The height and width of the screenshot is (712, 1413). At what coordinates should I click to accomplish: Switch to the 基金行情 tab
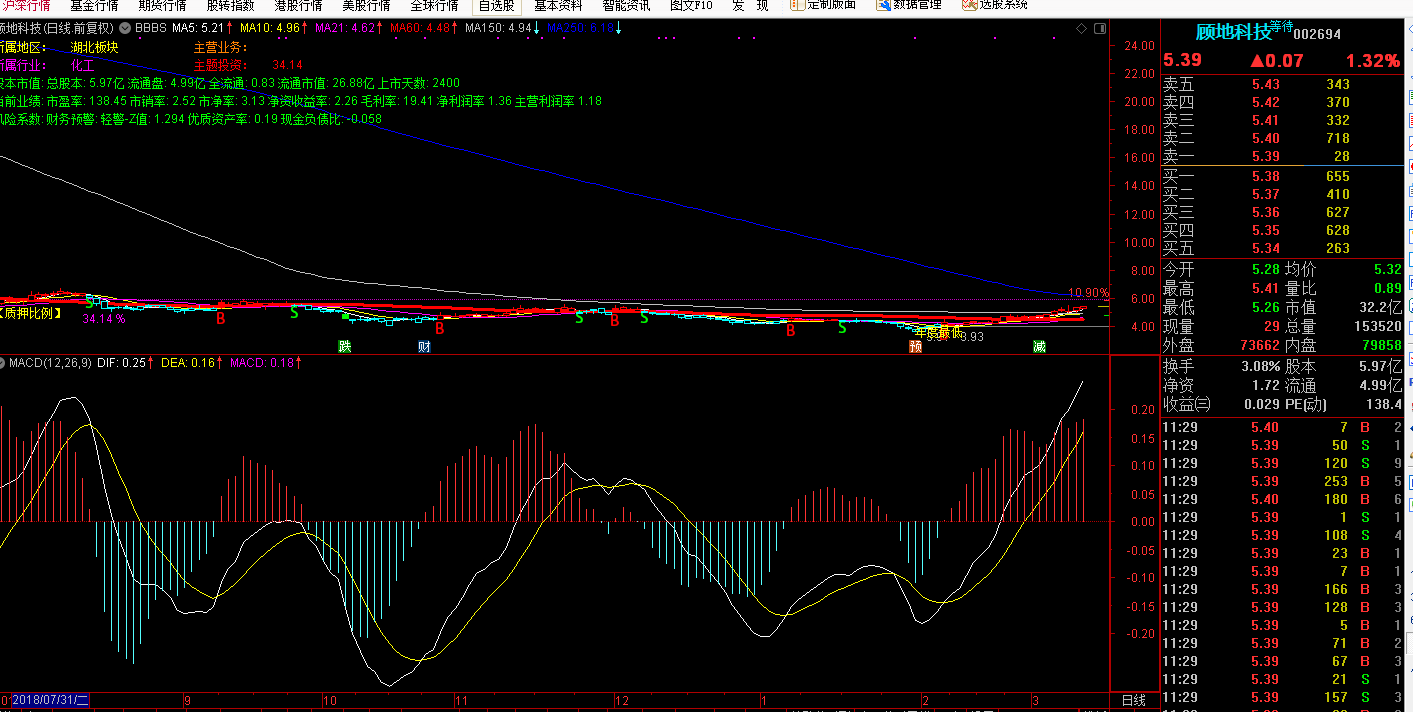94,5
